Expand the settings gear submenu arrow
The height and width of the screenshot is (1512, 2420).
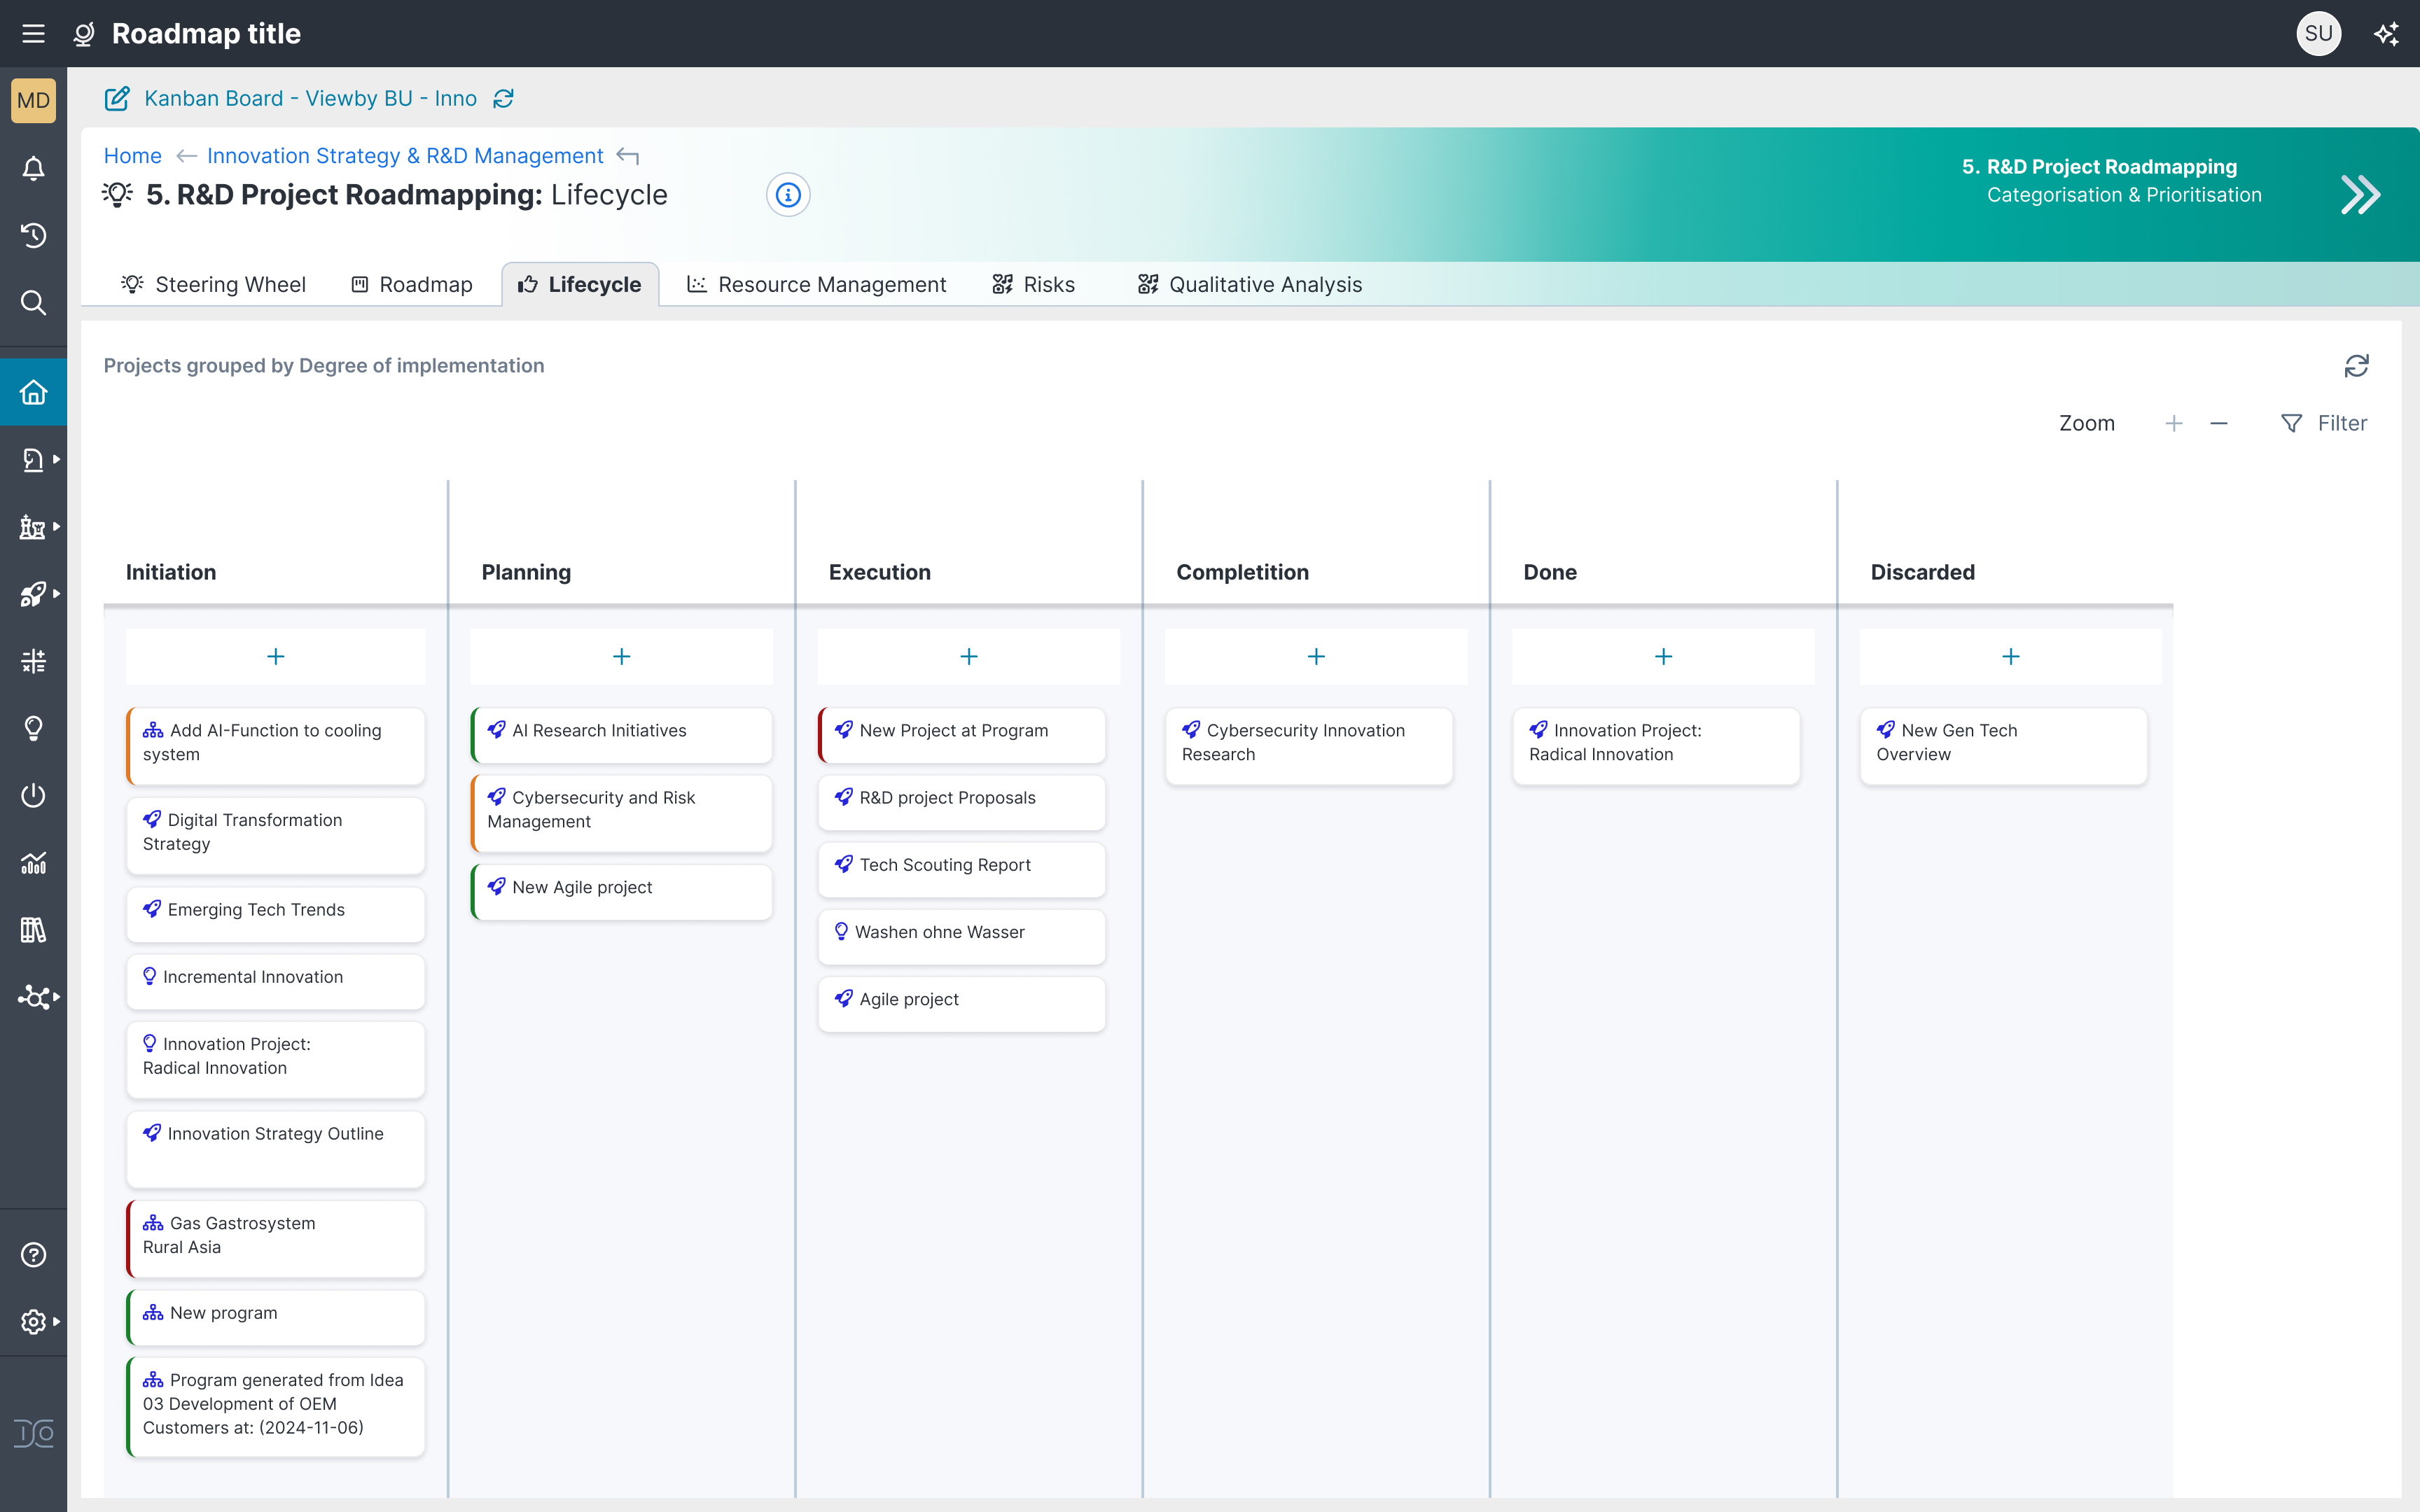[56, 1321]
